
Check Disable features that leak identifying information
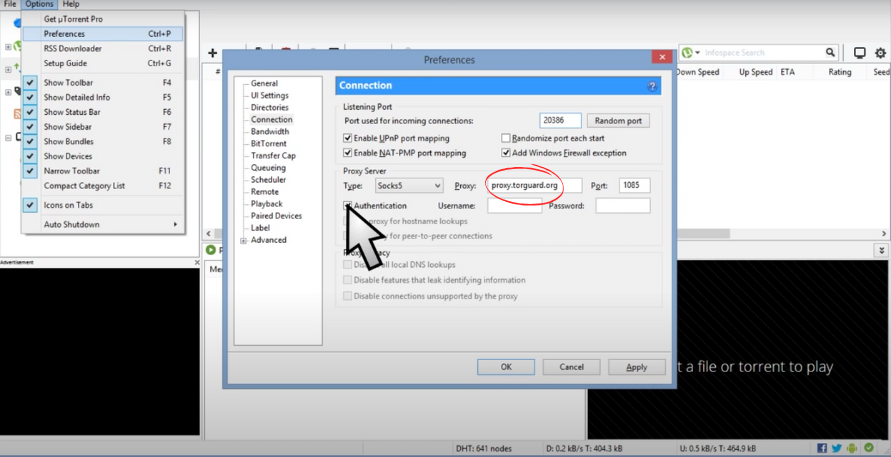347,280
